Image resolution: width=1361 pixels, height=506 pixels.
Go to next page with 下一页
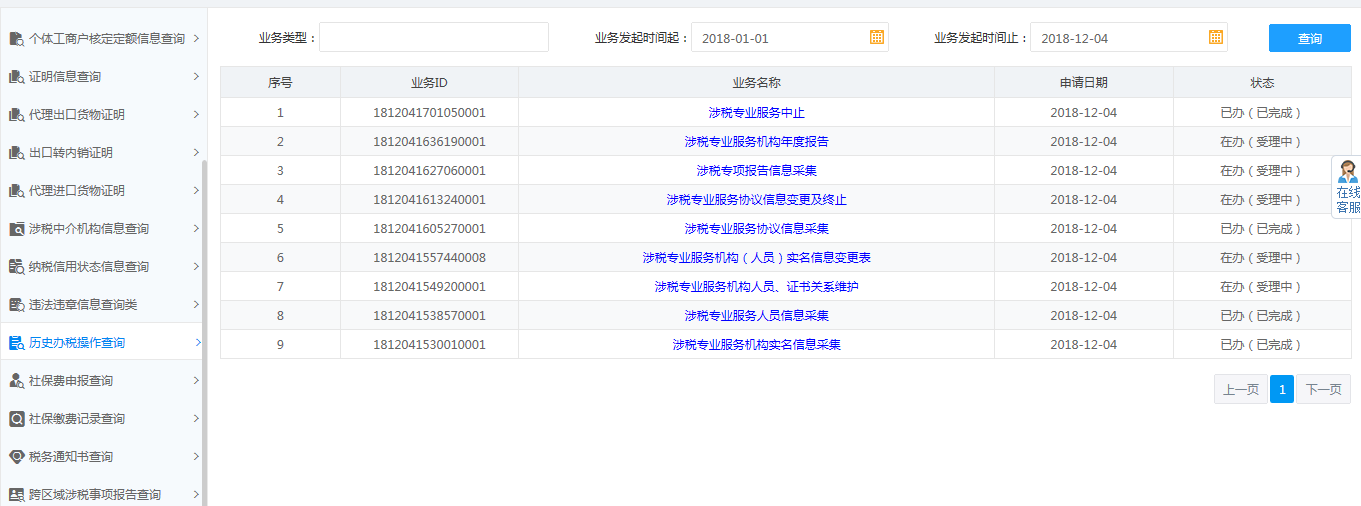pyautogui.click(x=1323, y=390)
